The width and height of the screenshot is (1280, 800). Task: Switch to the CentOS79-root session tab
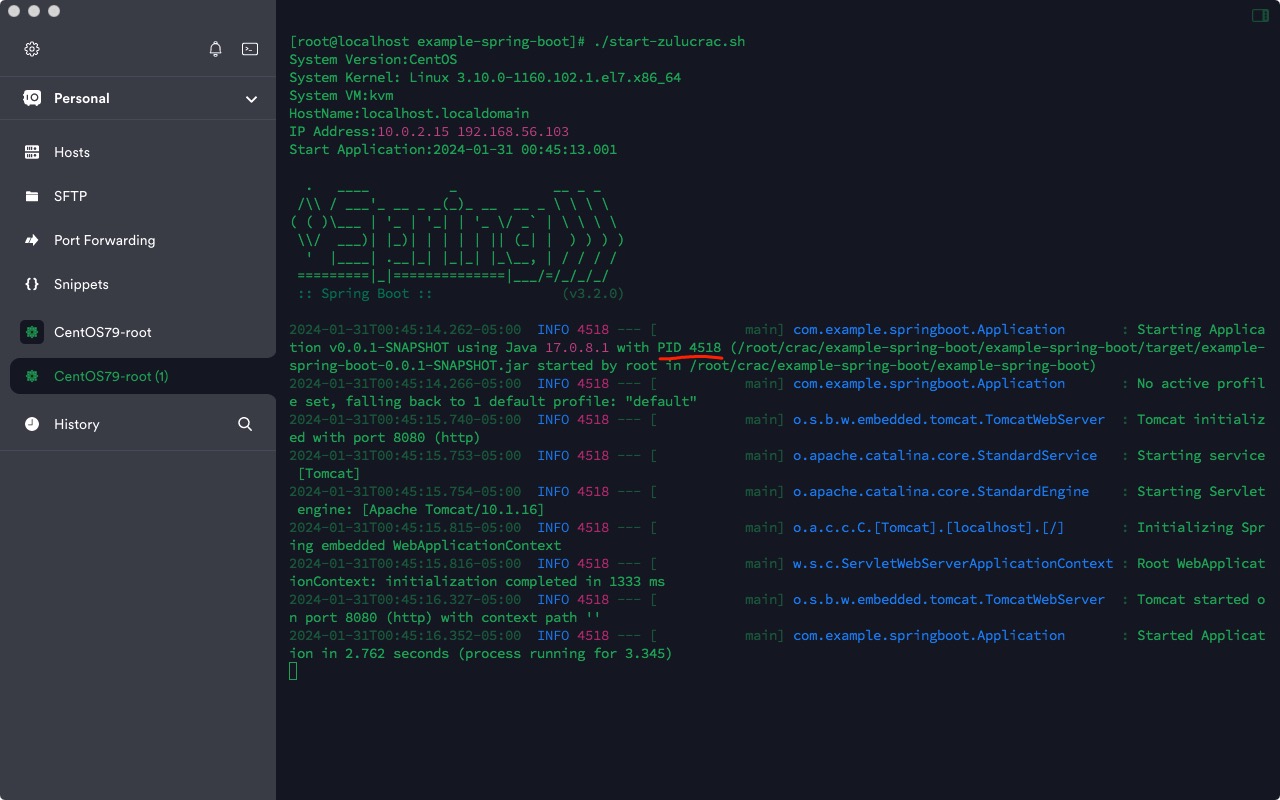pos(138,332)
